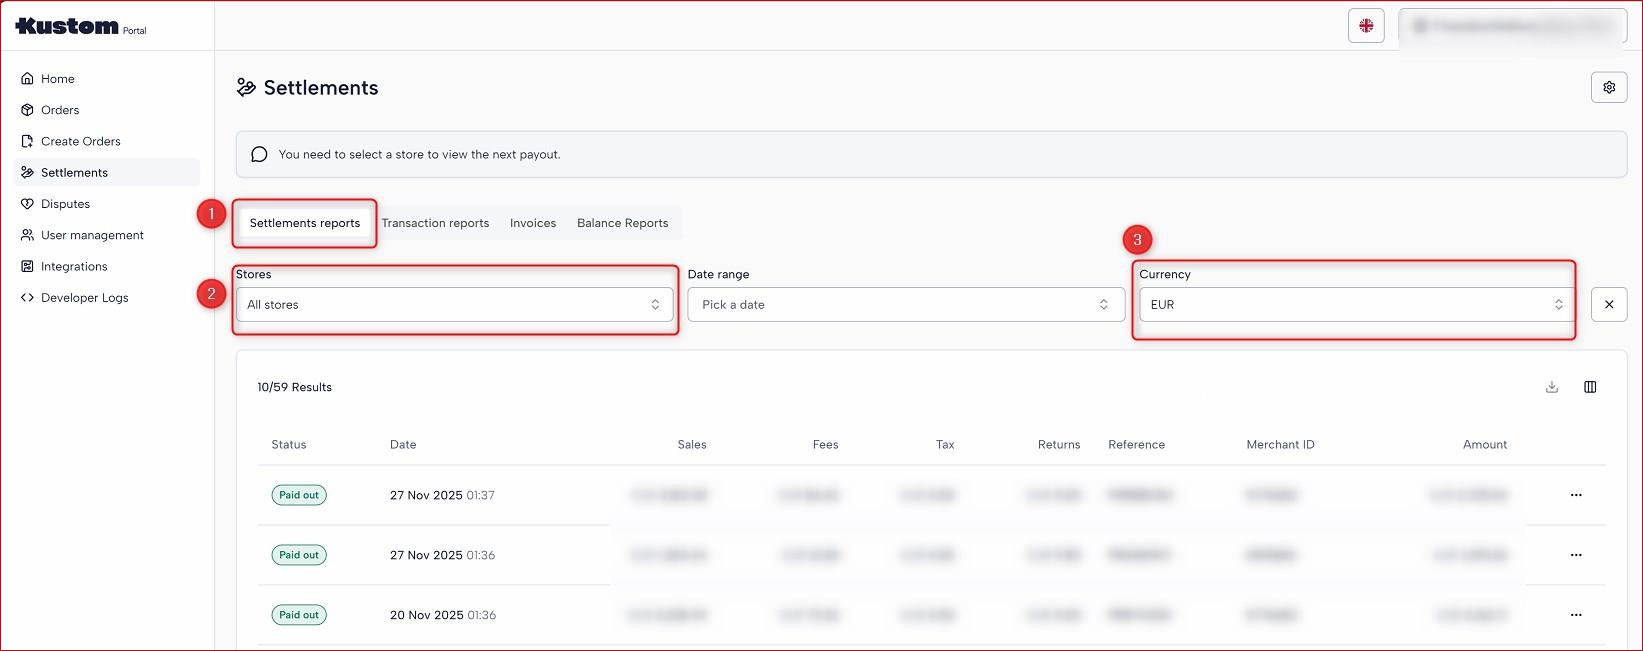The image size is (1643, 651).
Task: Go to Orders in the sidebar
Action: (x=60, y=110)
